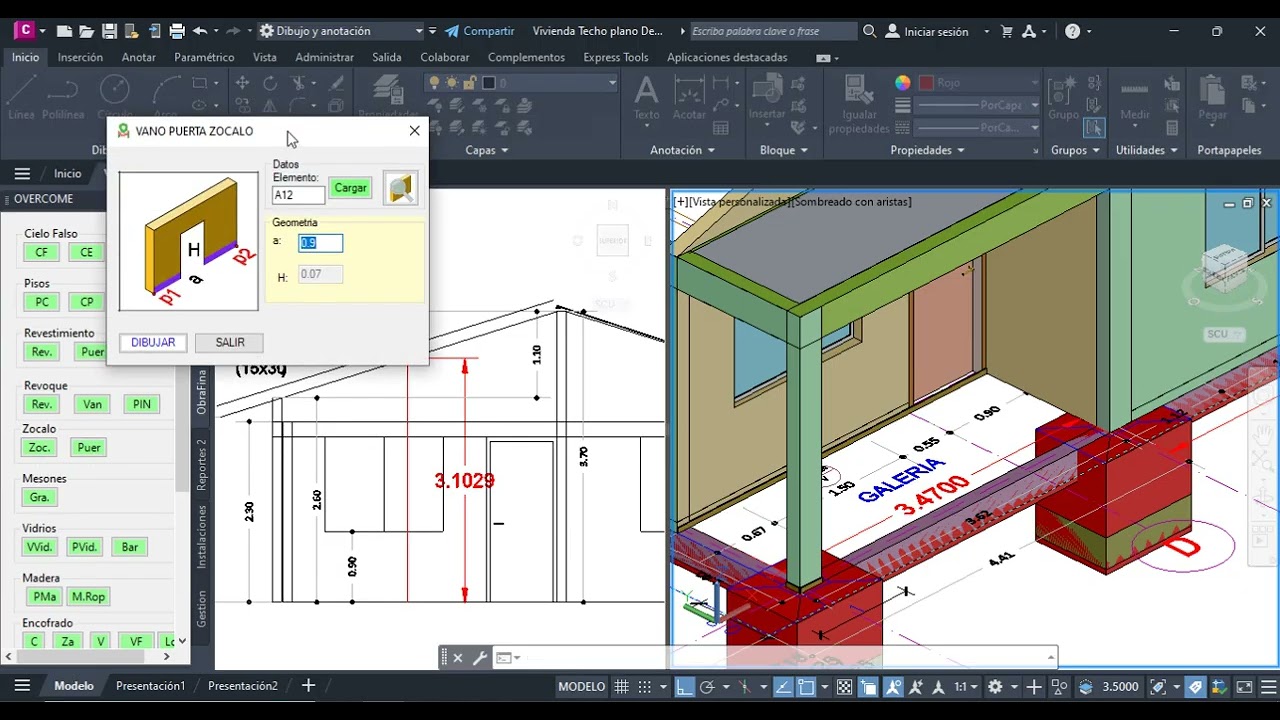Toggle polar tracking in status bar
This screenshot has width=1280, height=720.
(x=707, y=687)
